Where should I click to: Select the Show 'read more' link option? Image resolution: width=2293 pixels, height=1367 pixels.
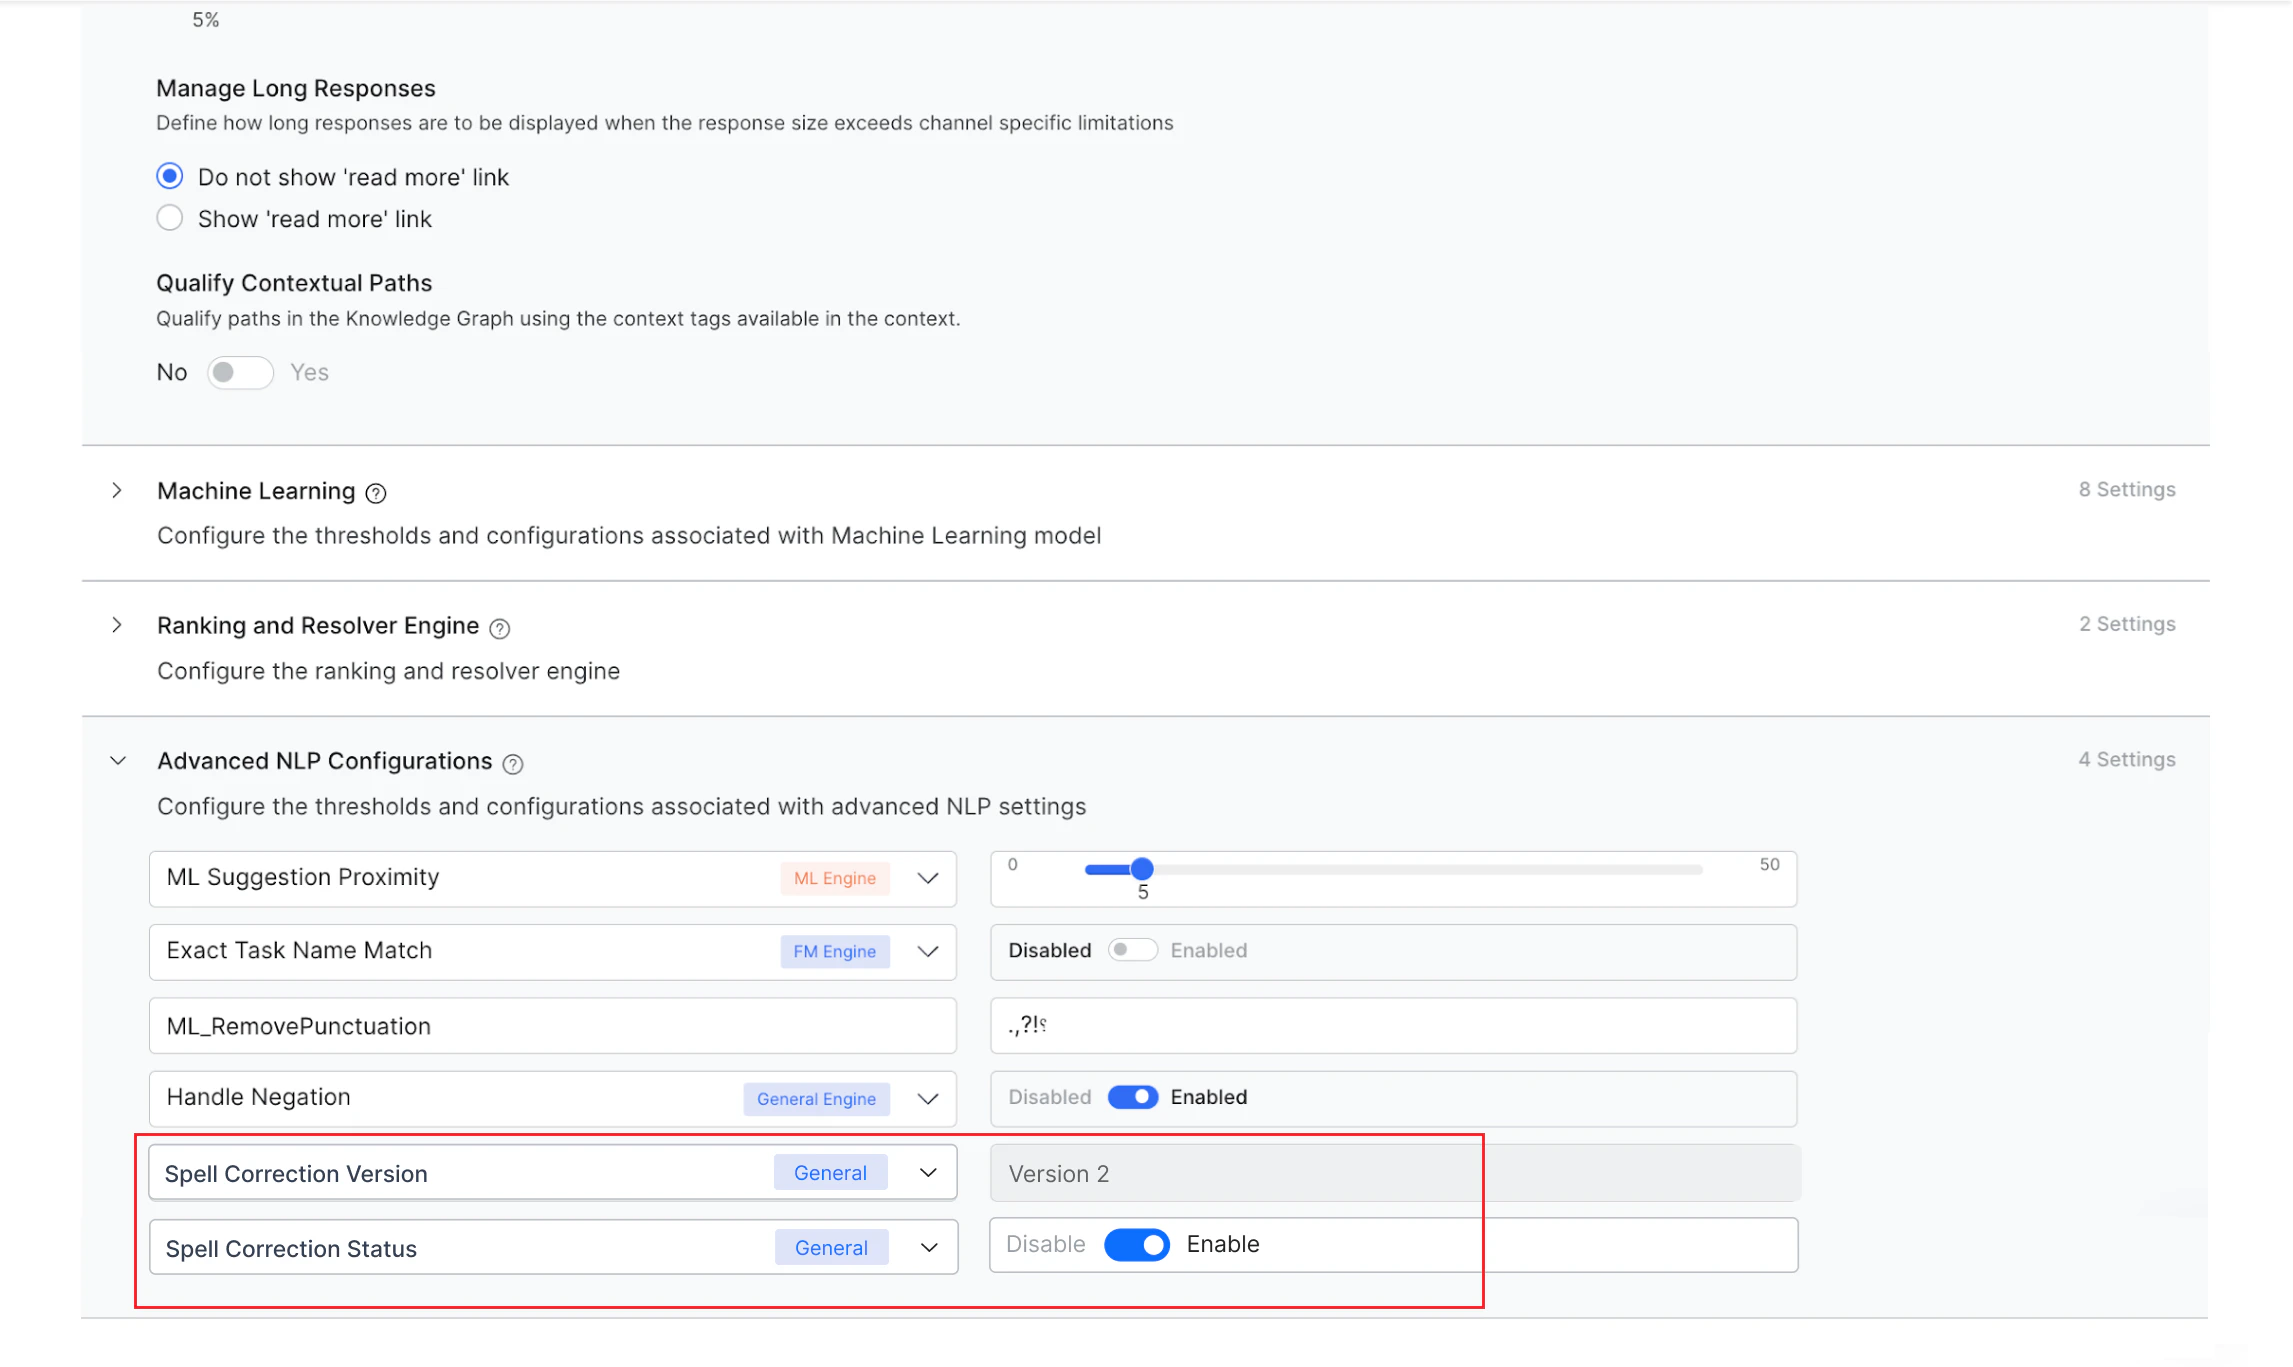pos(170,217)
